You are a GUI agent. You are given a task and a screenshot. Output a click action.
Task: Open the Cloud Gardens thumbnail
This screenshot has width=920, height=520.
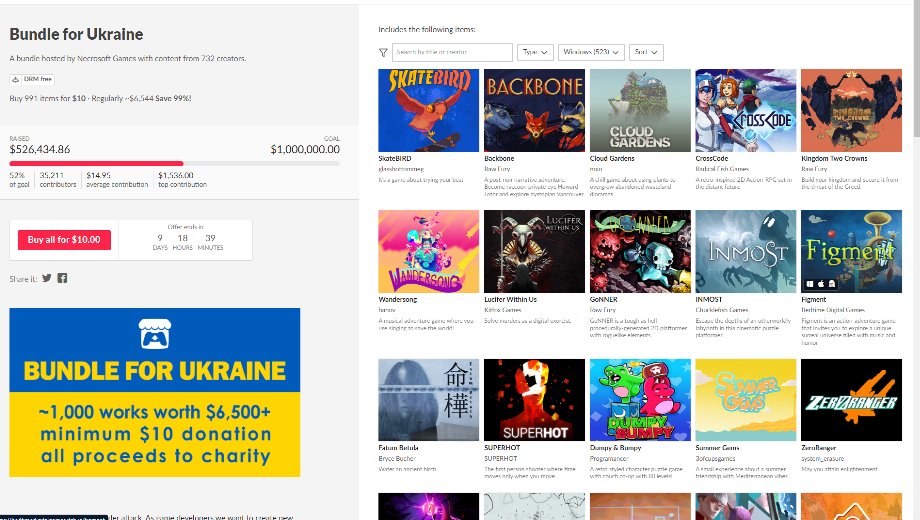[640, 110]
